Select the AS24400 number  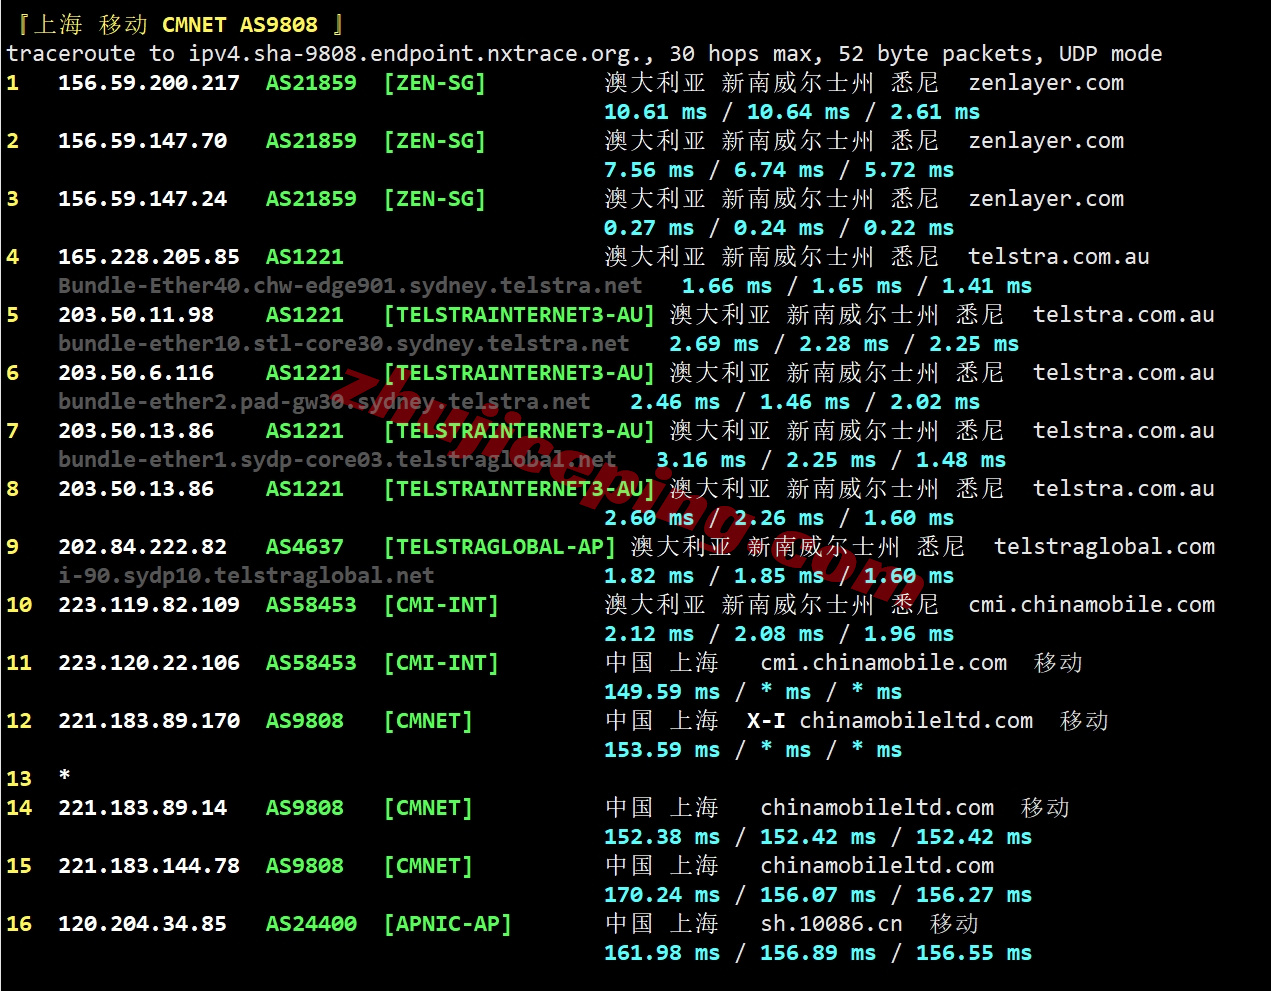click(310, 924)
